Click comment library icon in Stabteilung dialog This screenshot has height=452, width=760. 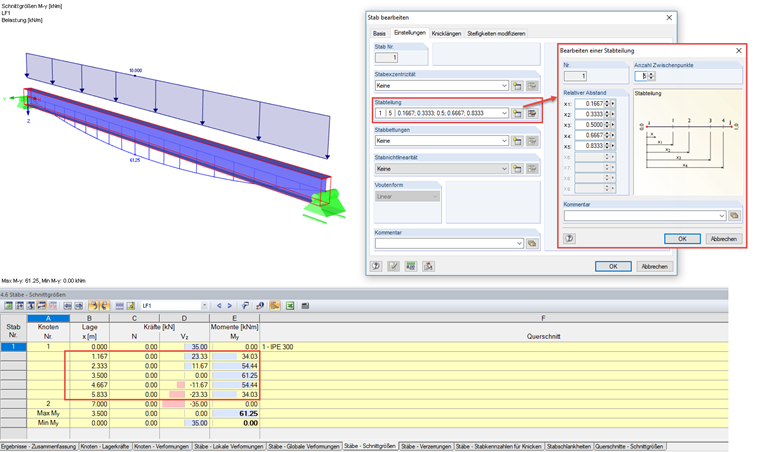[x=734, y=216]
